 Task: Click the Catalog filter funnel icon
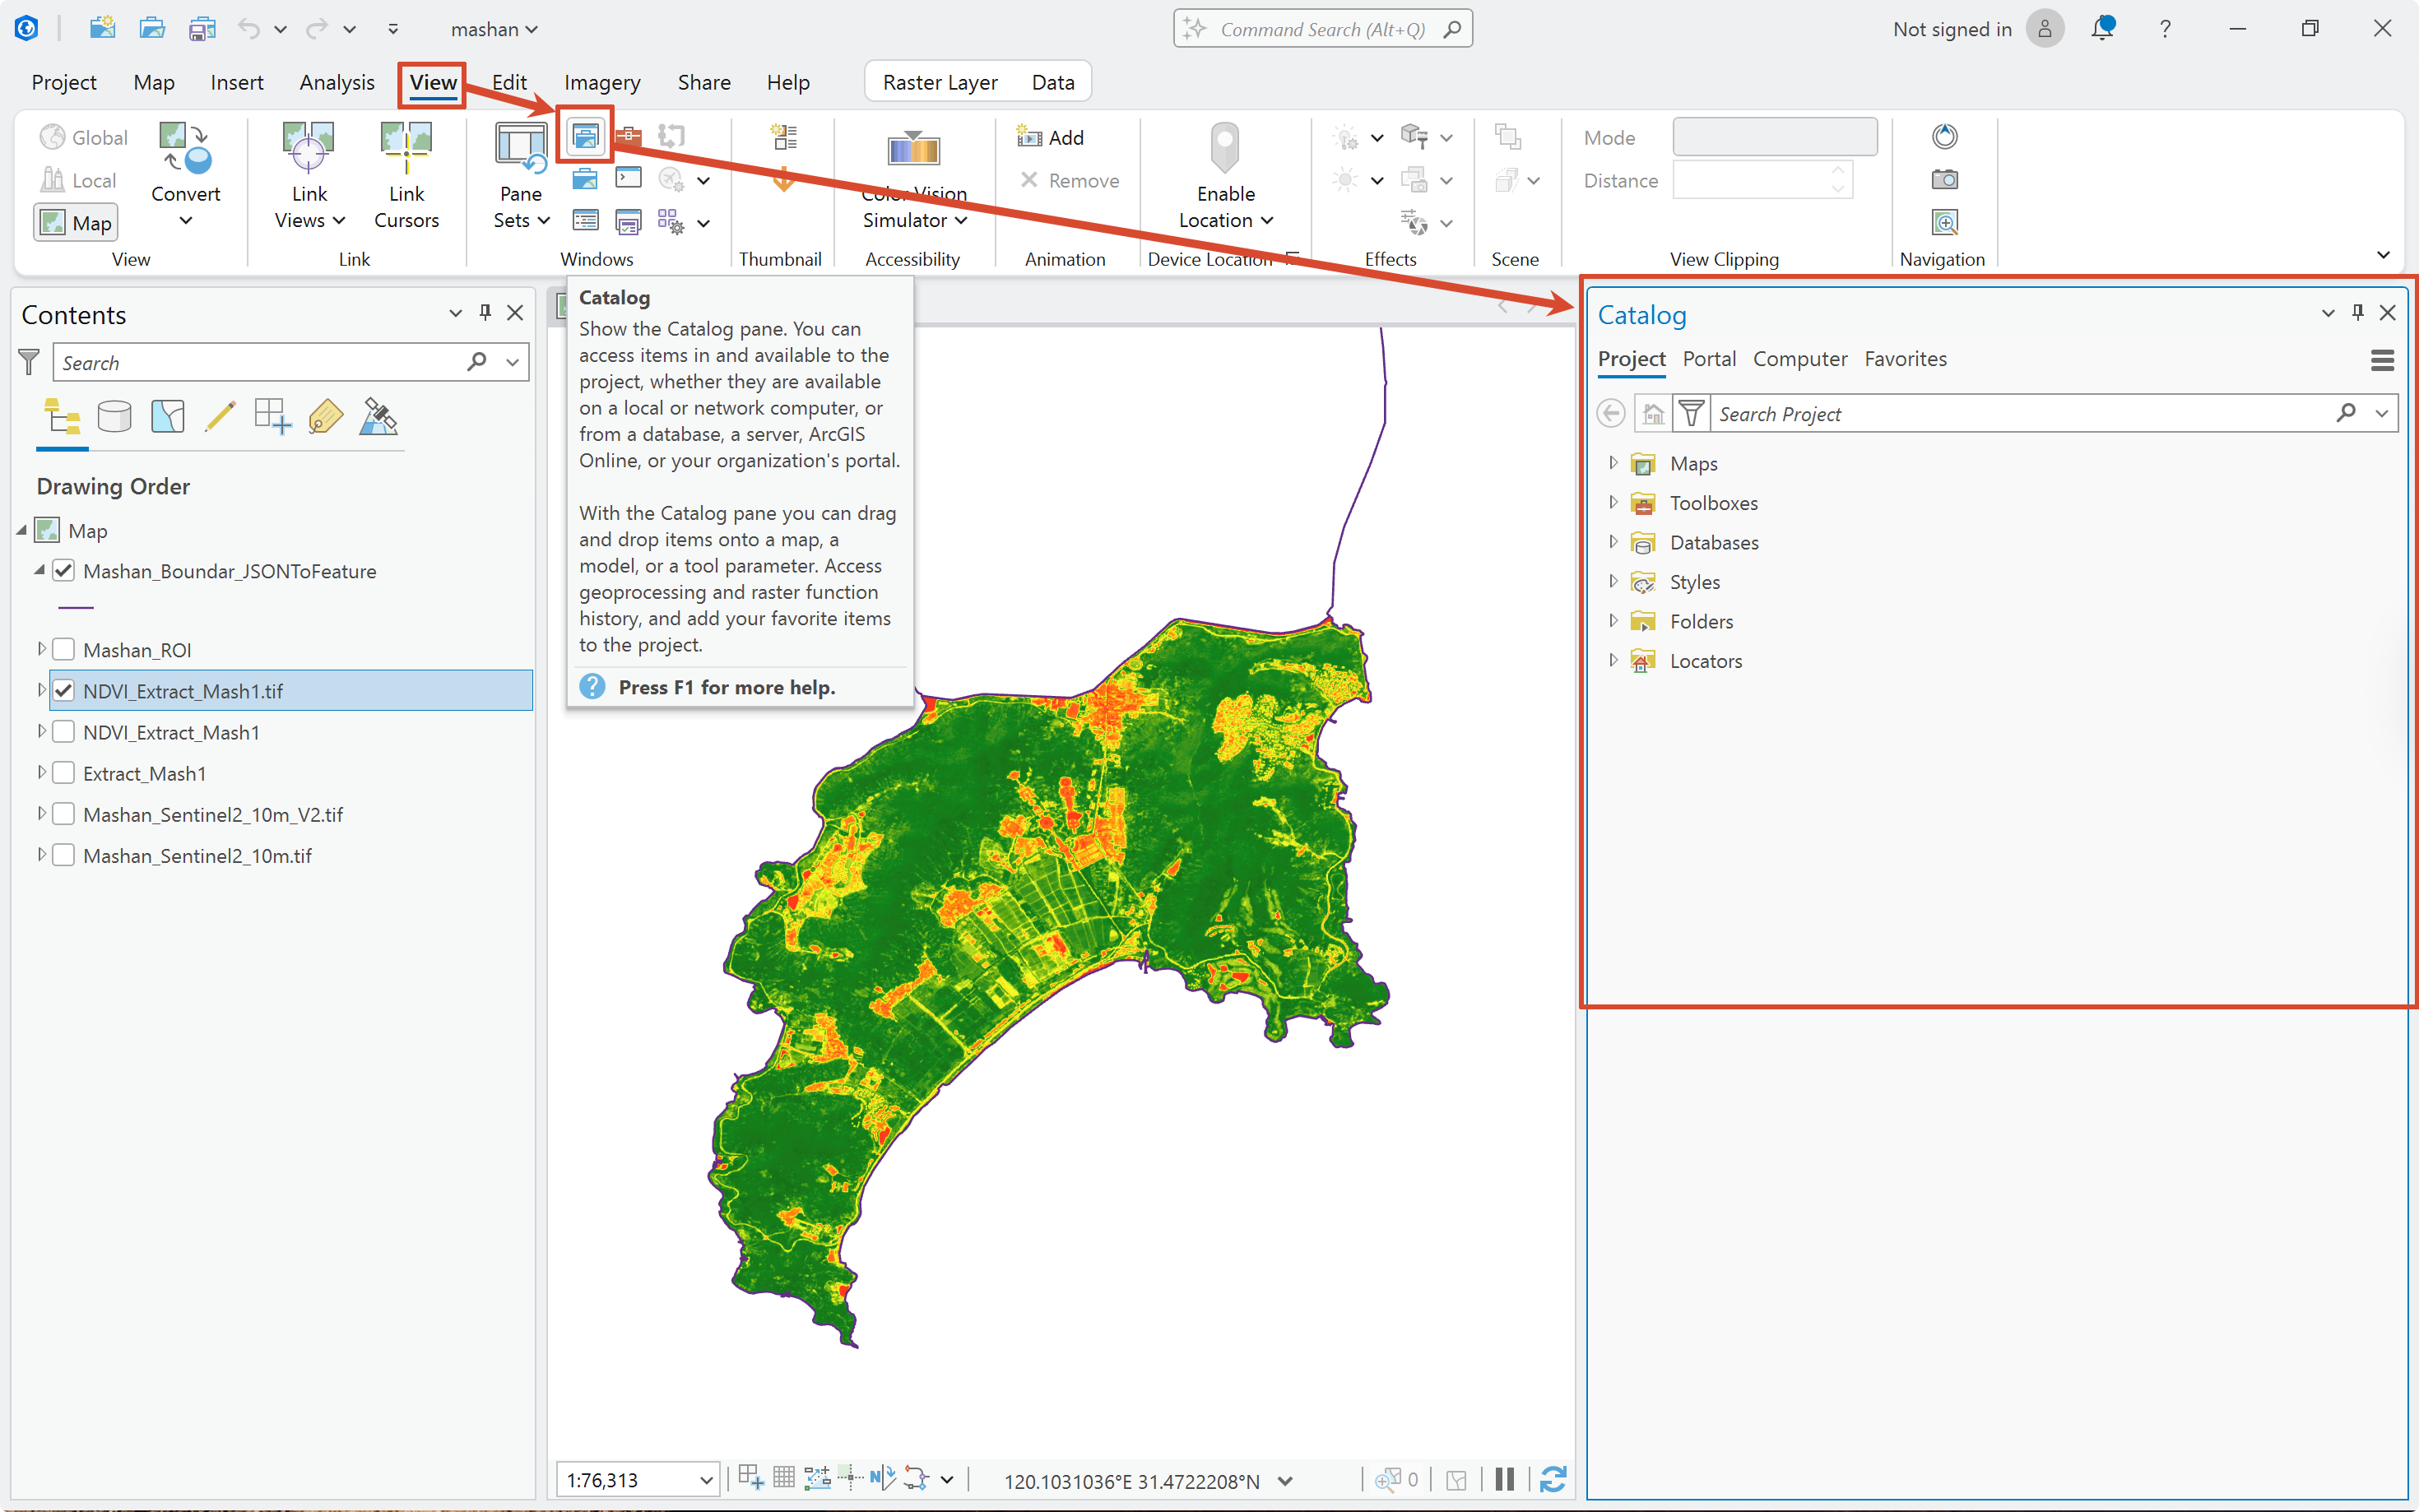coord(1691,413)
